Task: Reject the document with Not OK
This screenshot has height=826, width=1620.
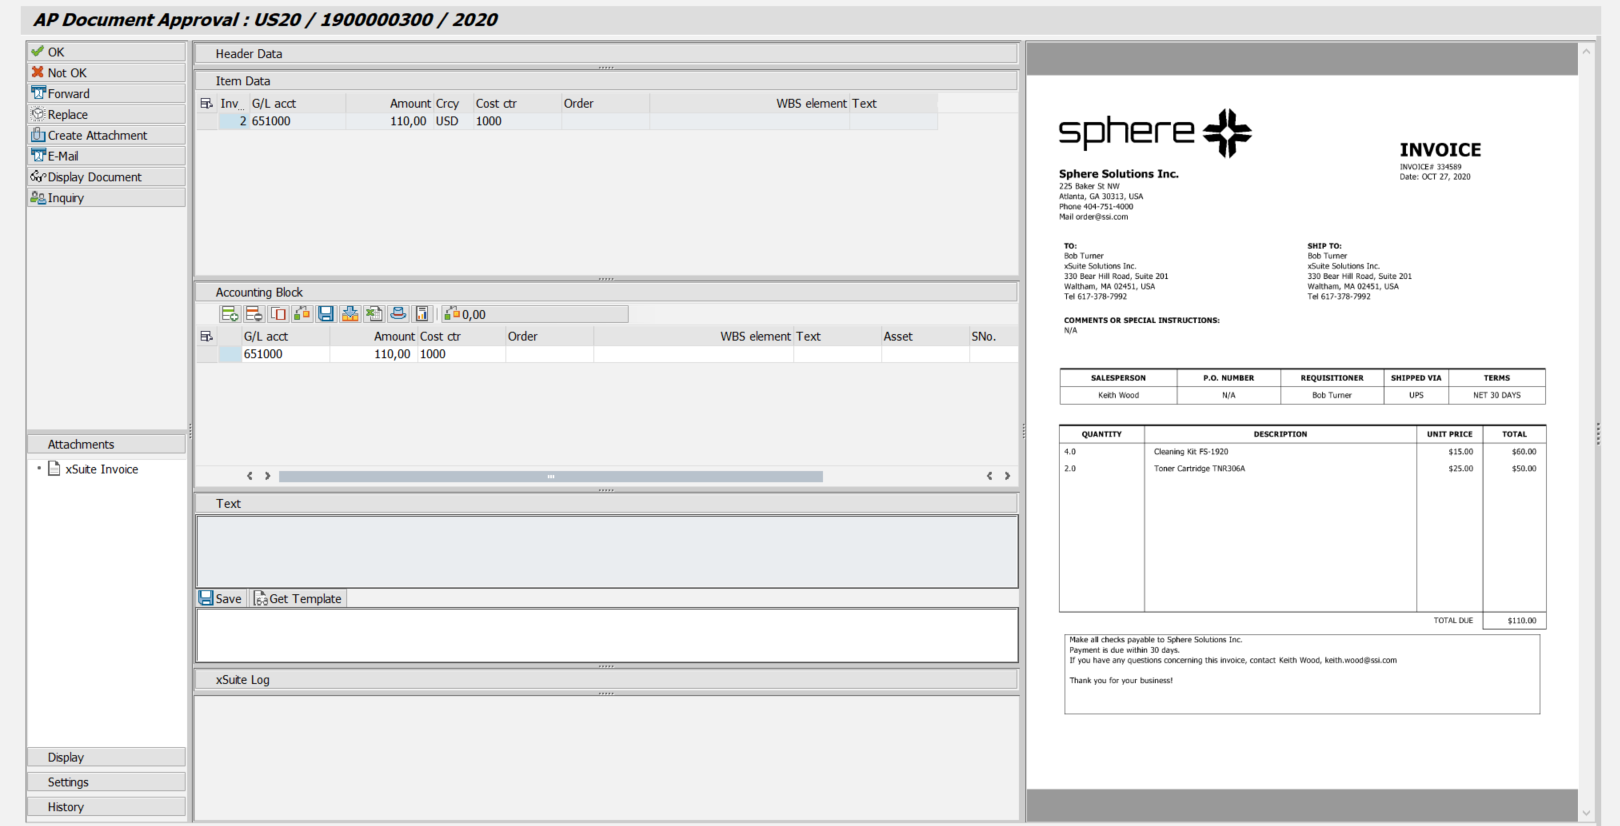Action: (66, 73)
